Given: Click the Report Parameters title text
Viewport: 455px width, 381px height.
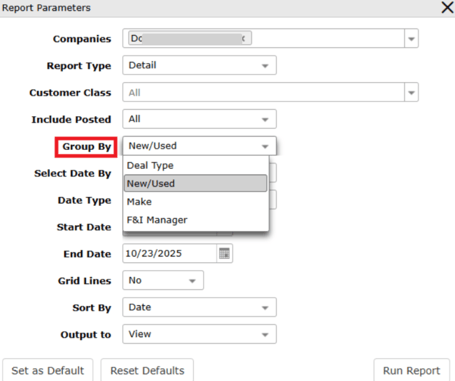Looking at the screenshot, I should tap(46, 8).
